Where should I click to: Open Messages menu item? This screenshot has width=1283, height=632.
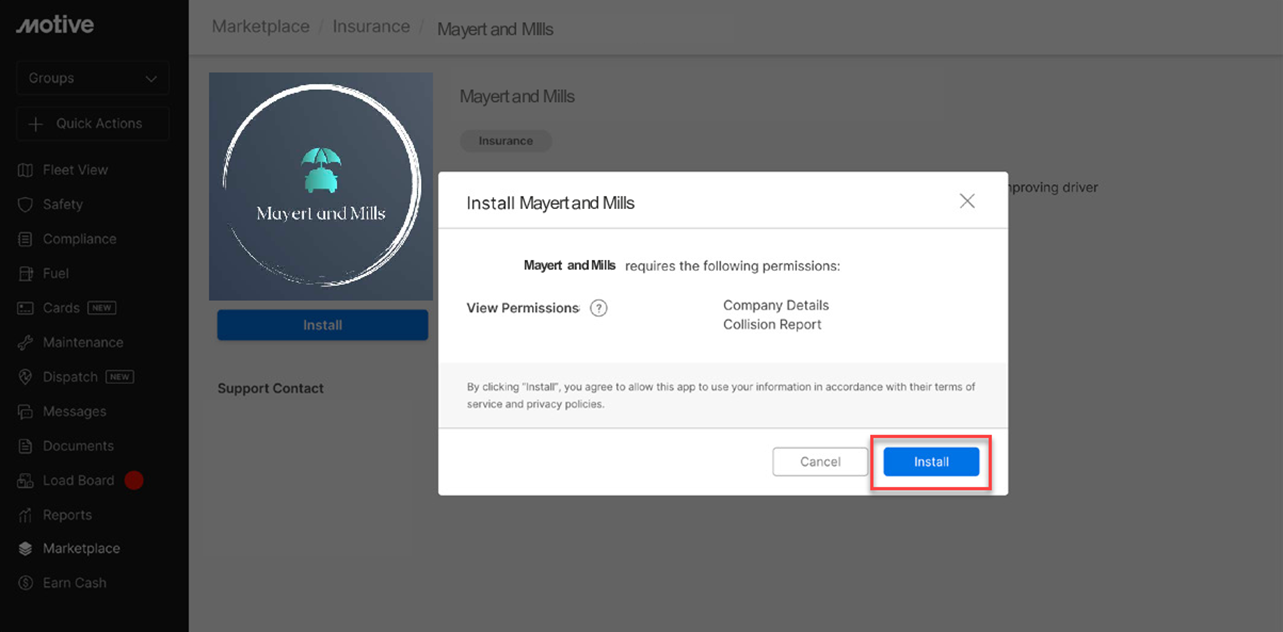(x=74, y=411)
